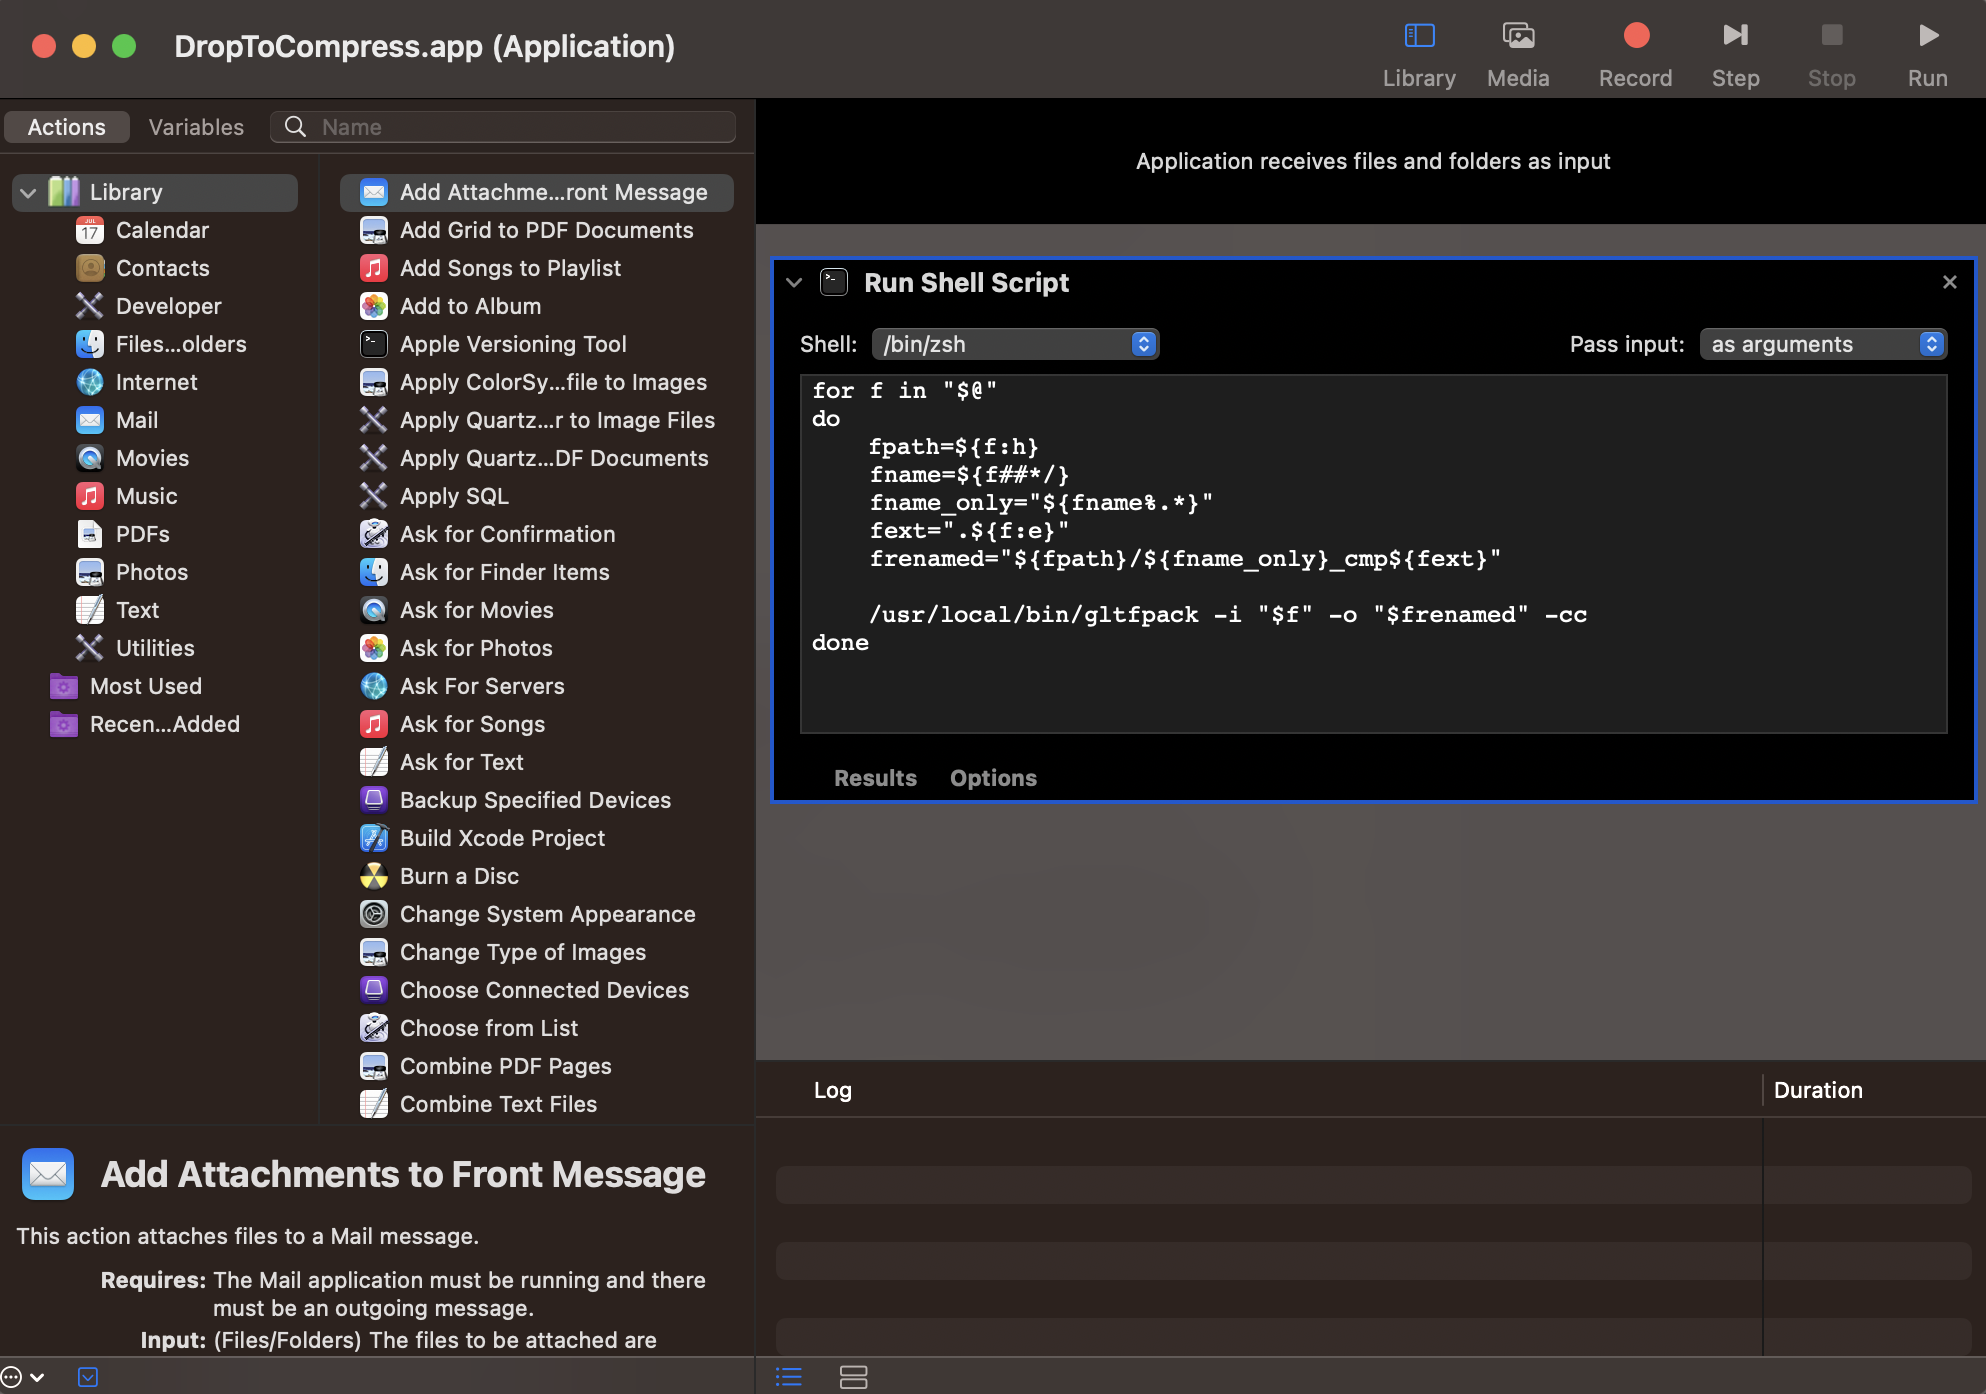
Task: Collapse the Library tree group
Action: click(29, 192)
